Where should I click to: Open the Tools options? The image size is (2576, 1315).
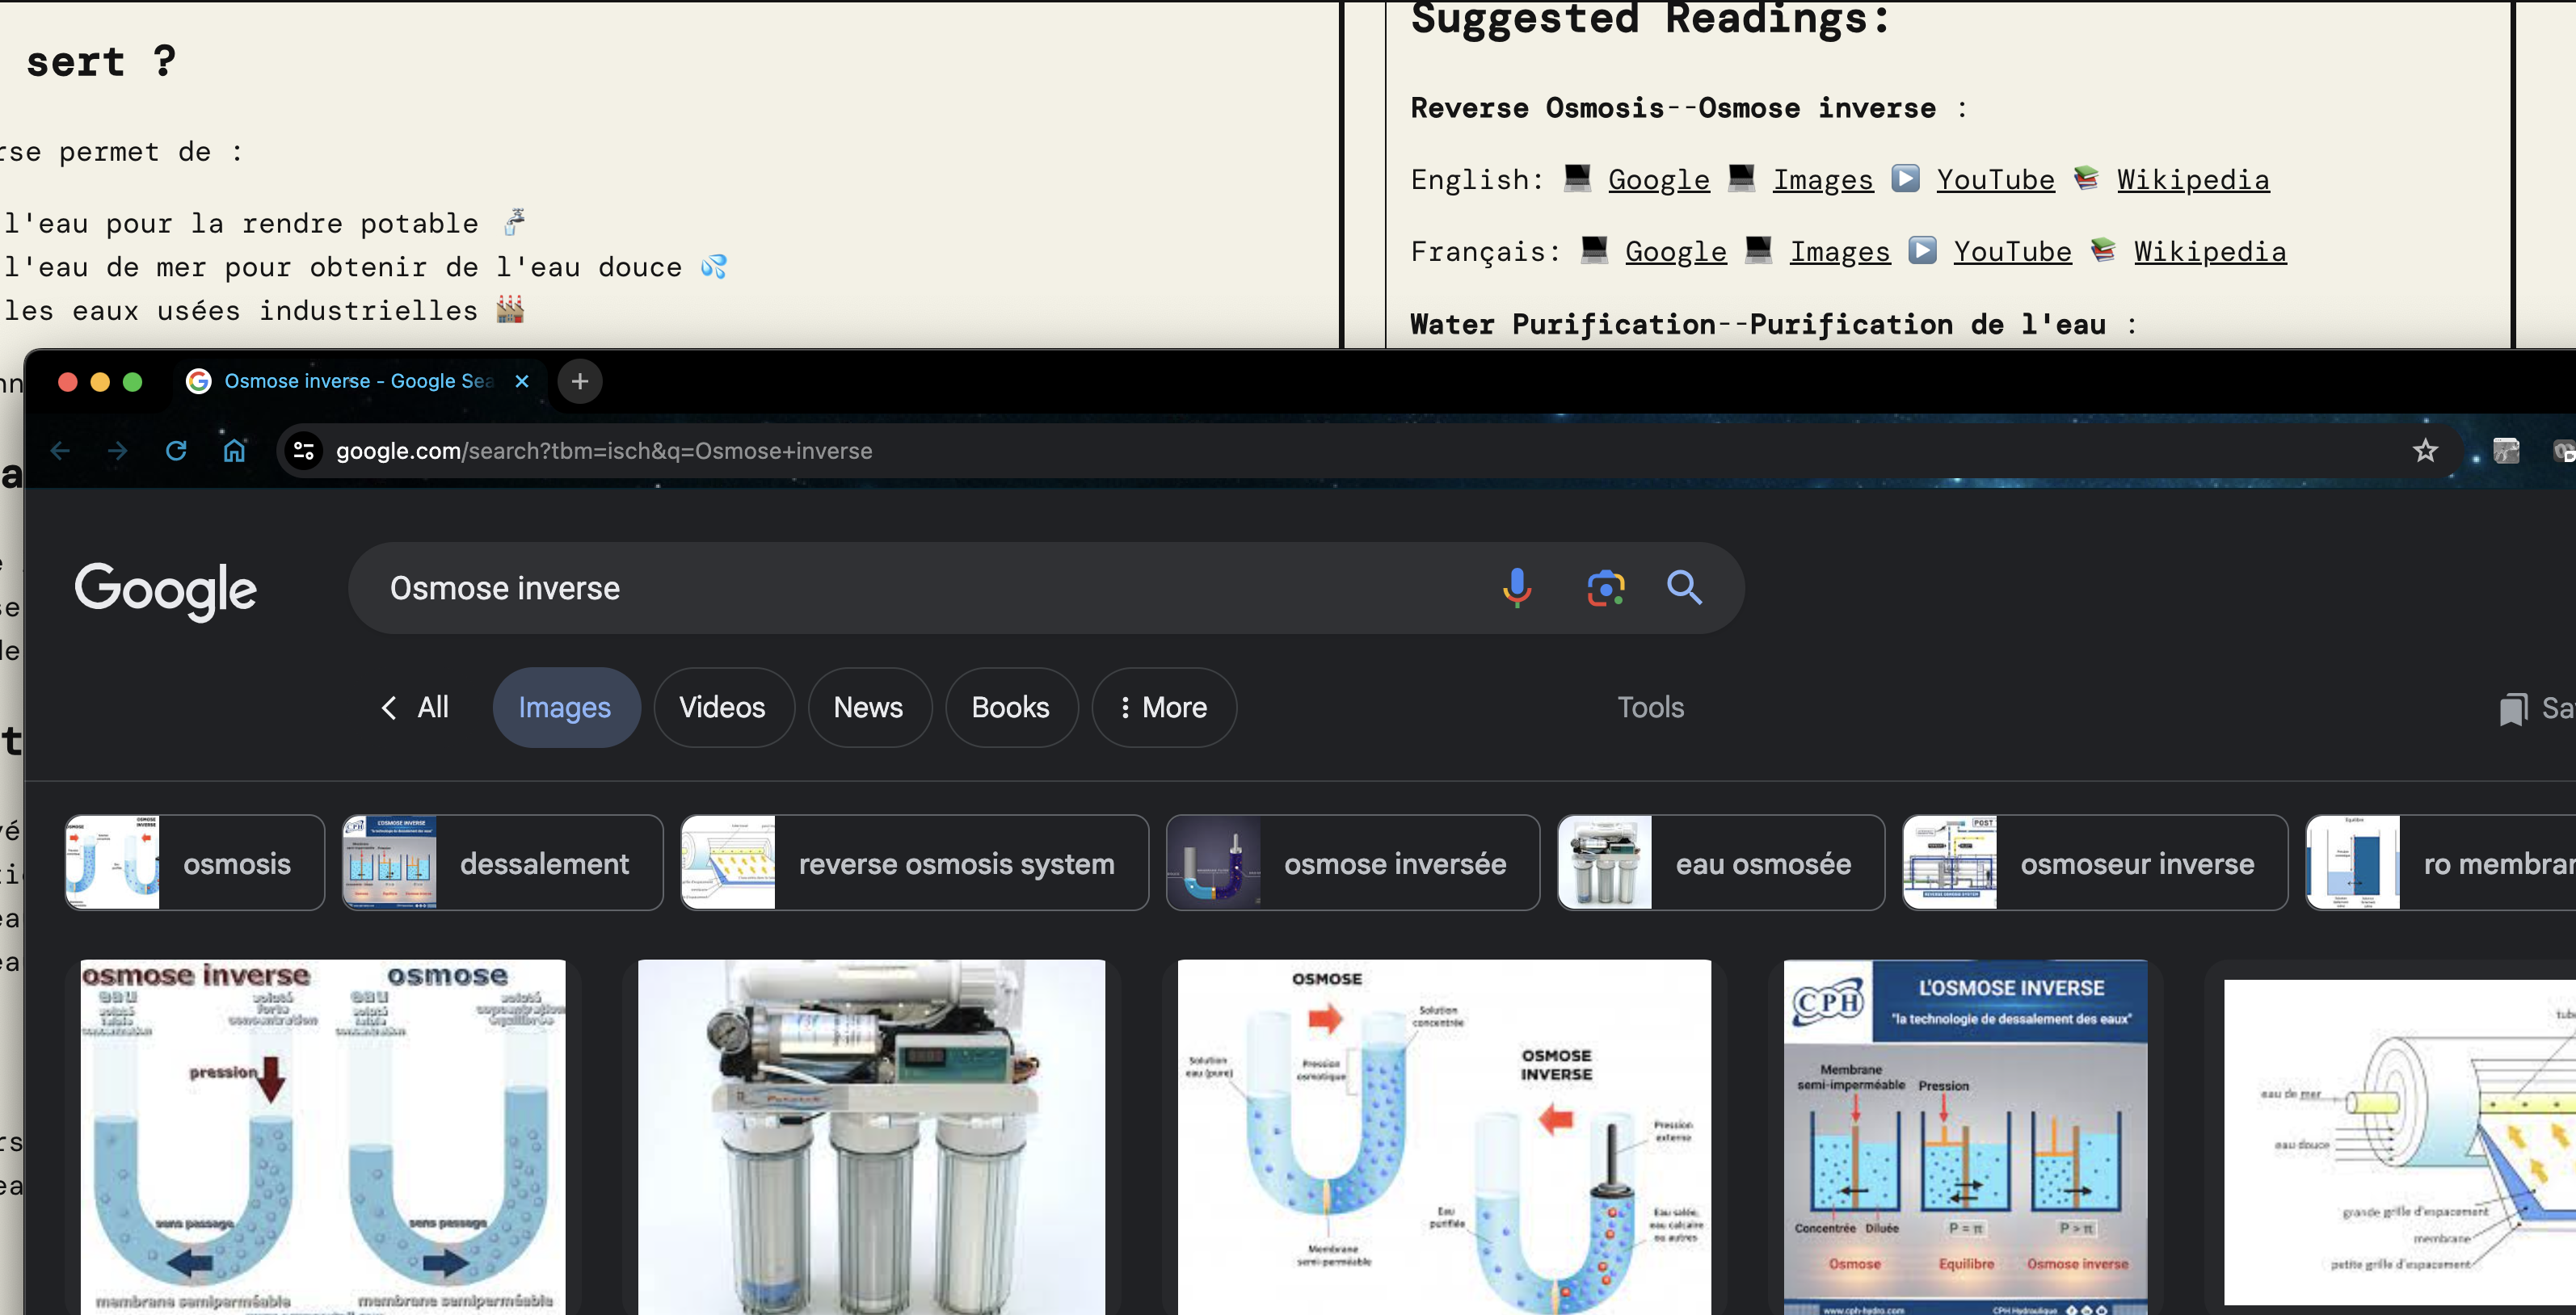1650,707
